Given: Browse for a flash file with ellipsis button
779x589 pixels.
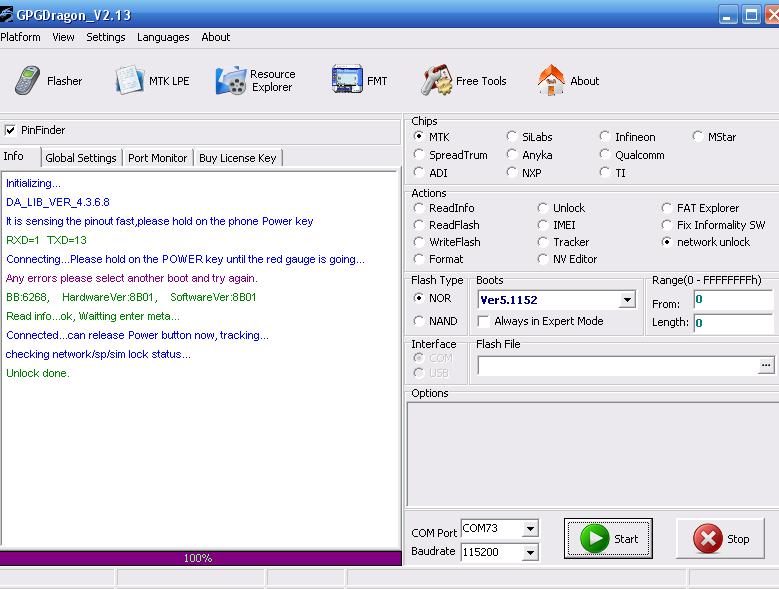Looking at the screenshot, I should click(x=766, y=366).
